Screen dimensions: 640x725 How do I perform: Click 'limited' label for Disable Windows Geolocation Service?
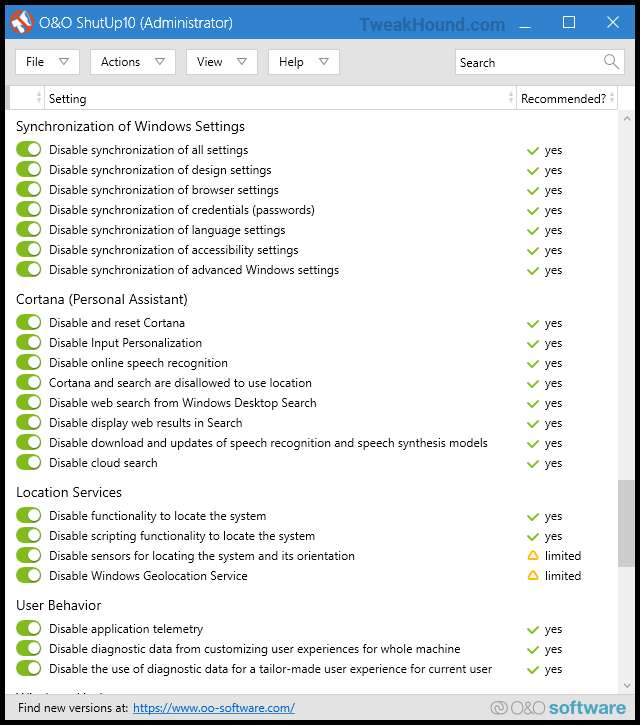(563, 576)
